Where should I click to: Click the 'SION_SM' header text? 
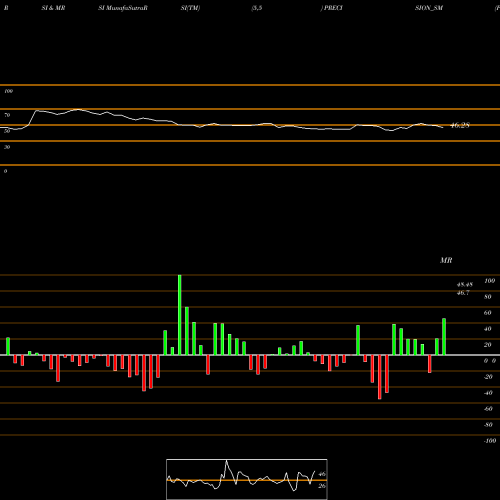pyautogui.click(x=429, y=8)
